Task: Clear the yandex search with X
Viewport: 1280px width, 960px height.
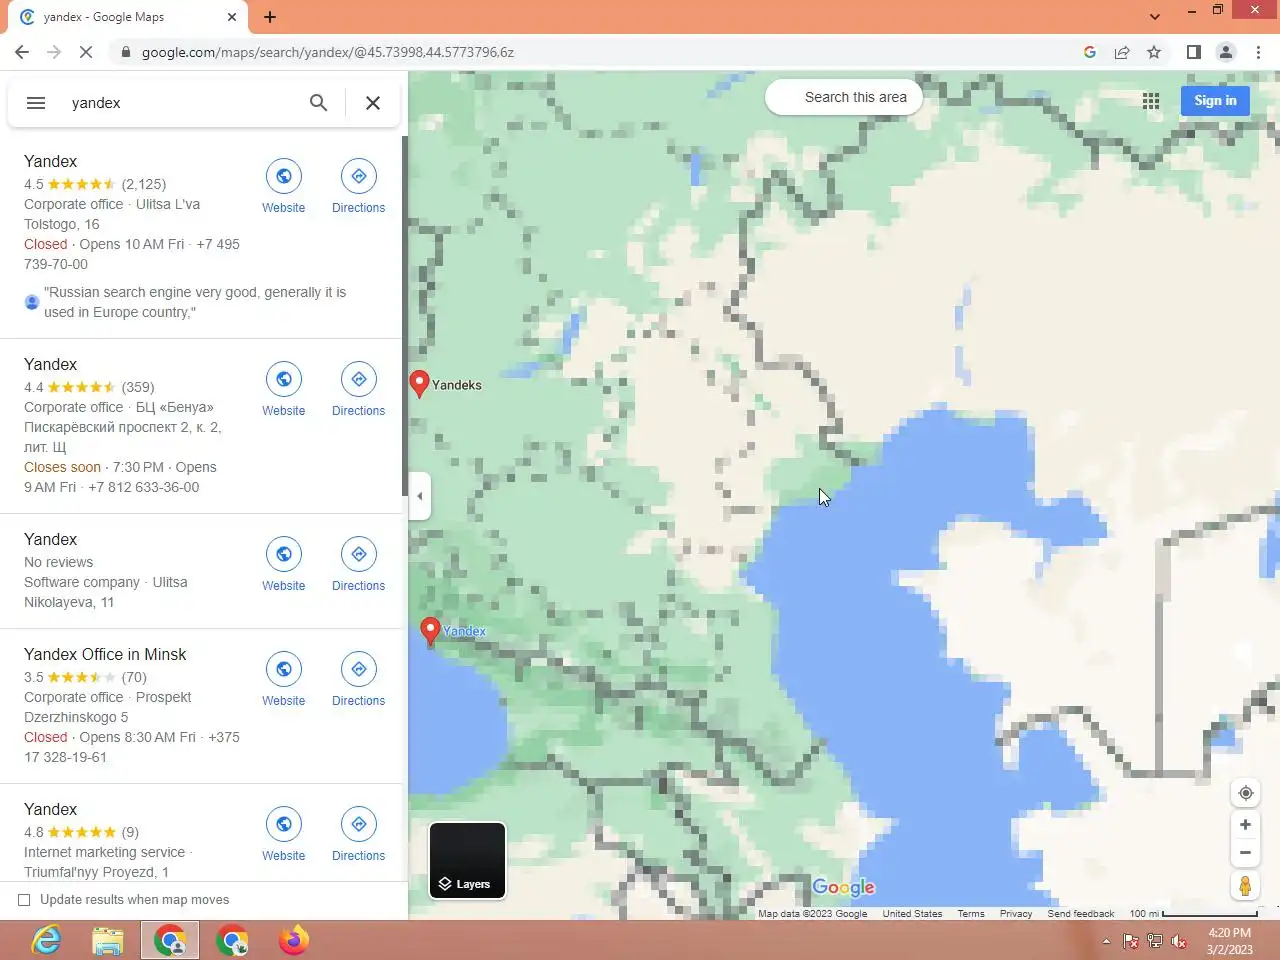Action: (373, 103)
